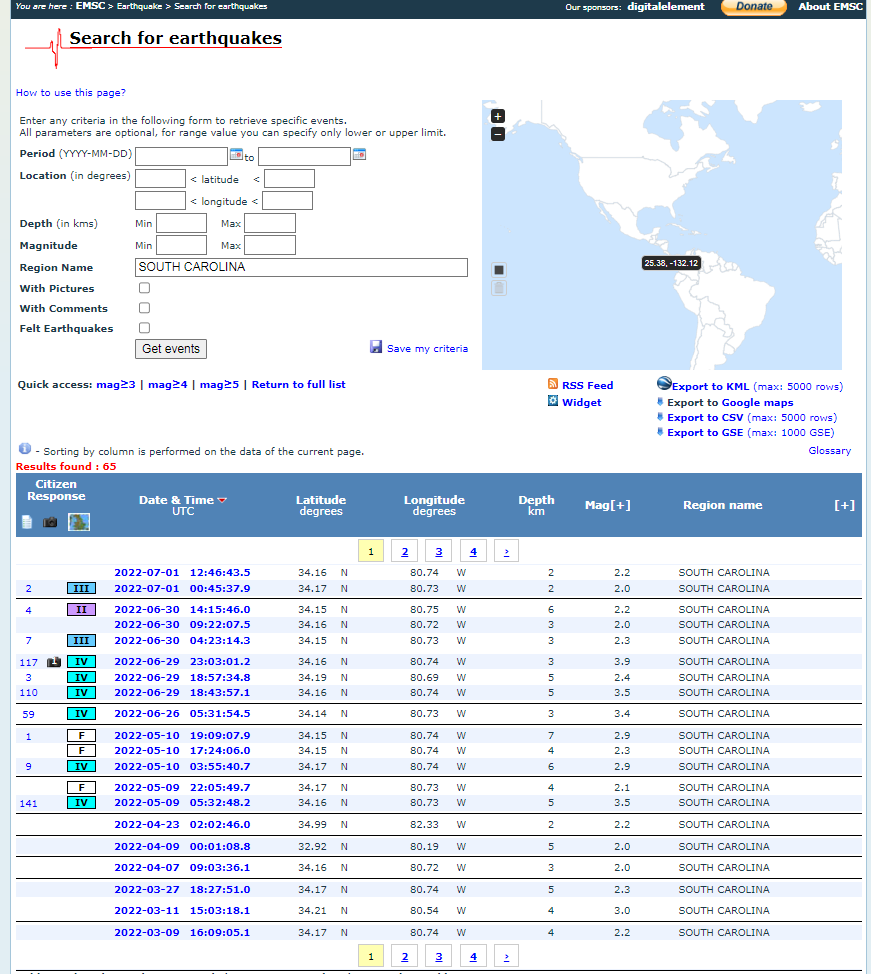
Task: Go to page 4 using the pager above the results
Action: [x=473, y=552]
